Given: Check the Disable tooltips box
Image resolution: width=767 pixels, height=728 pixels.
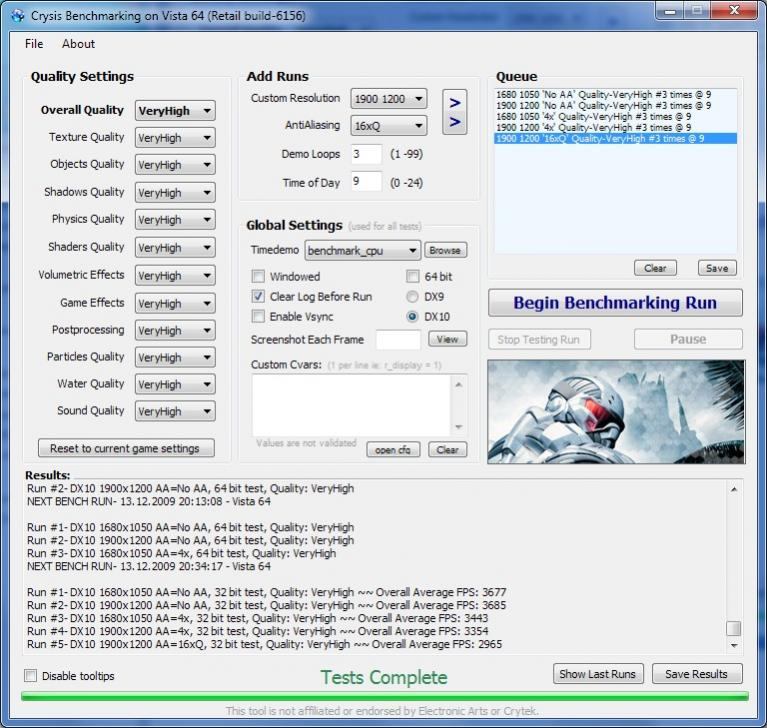Looking at the screenshot, I should pos(30,676).
